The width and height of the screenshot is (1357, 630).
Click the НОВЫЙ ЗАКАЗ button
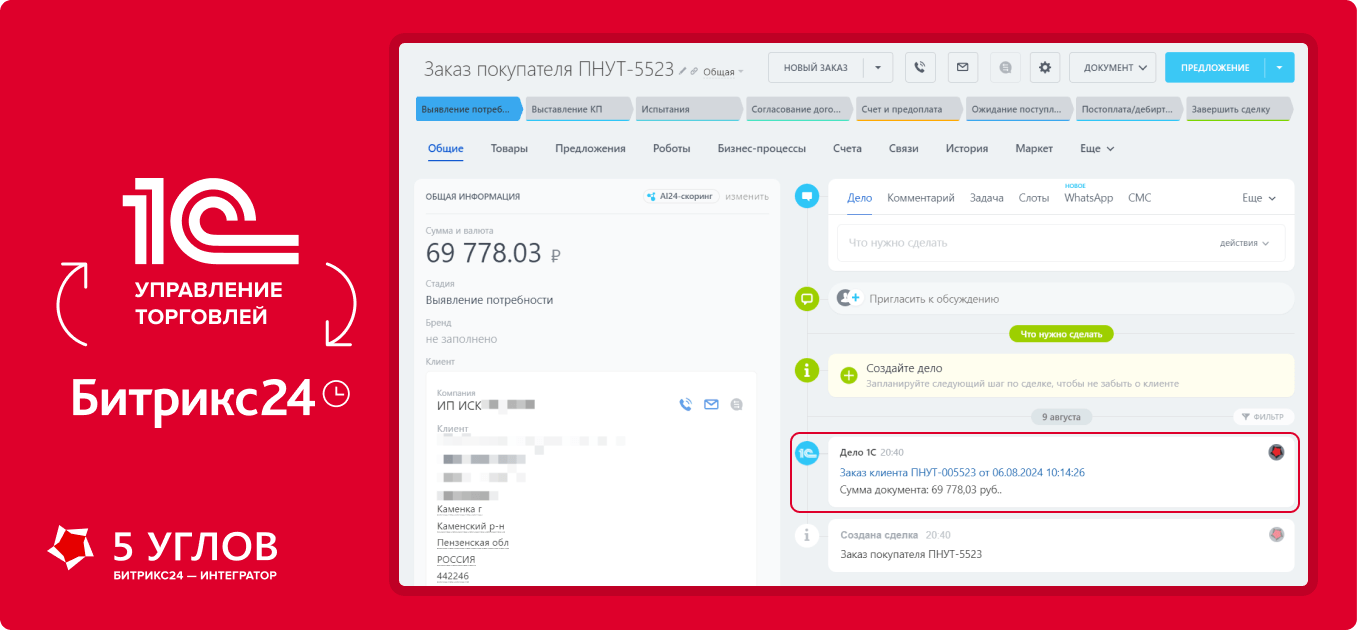tap(815, 67)
